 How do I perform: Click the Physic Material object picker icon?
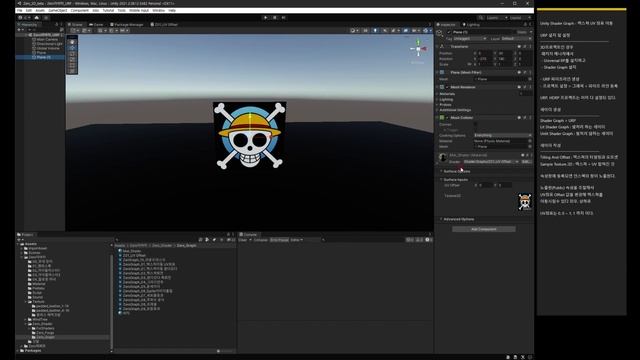point(530,141)
